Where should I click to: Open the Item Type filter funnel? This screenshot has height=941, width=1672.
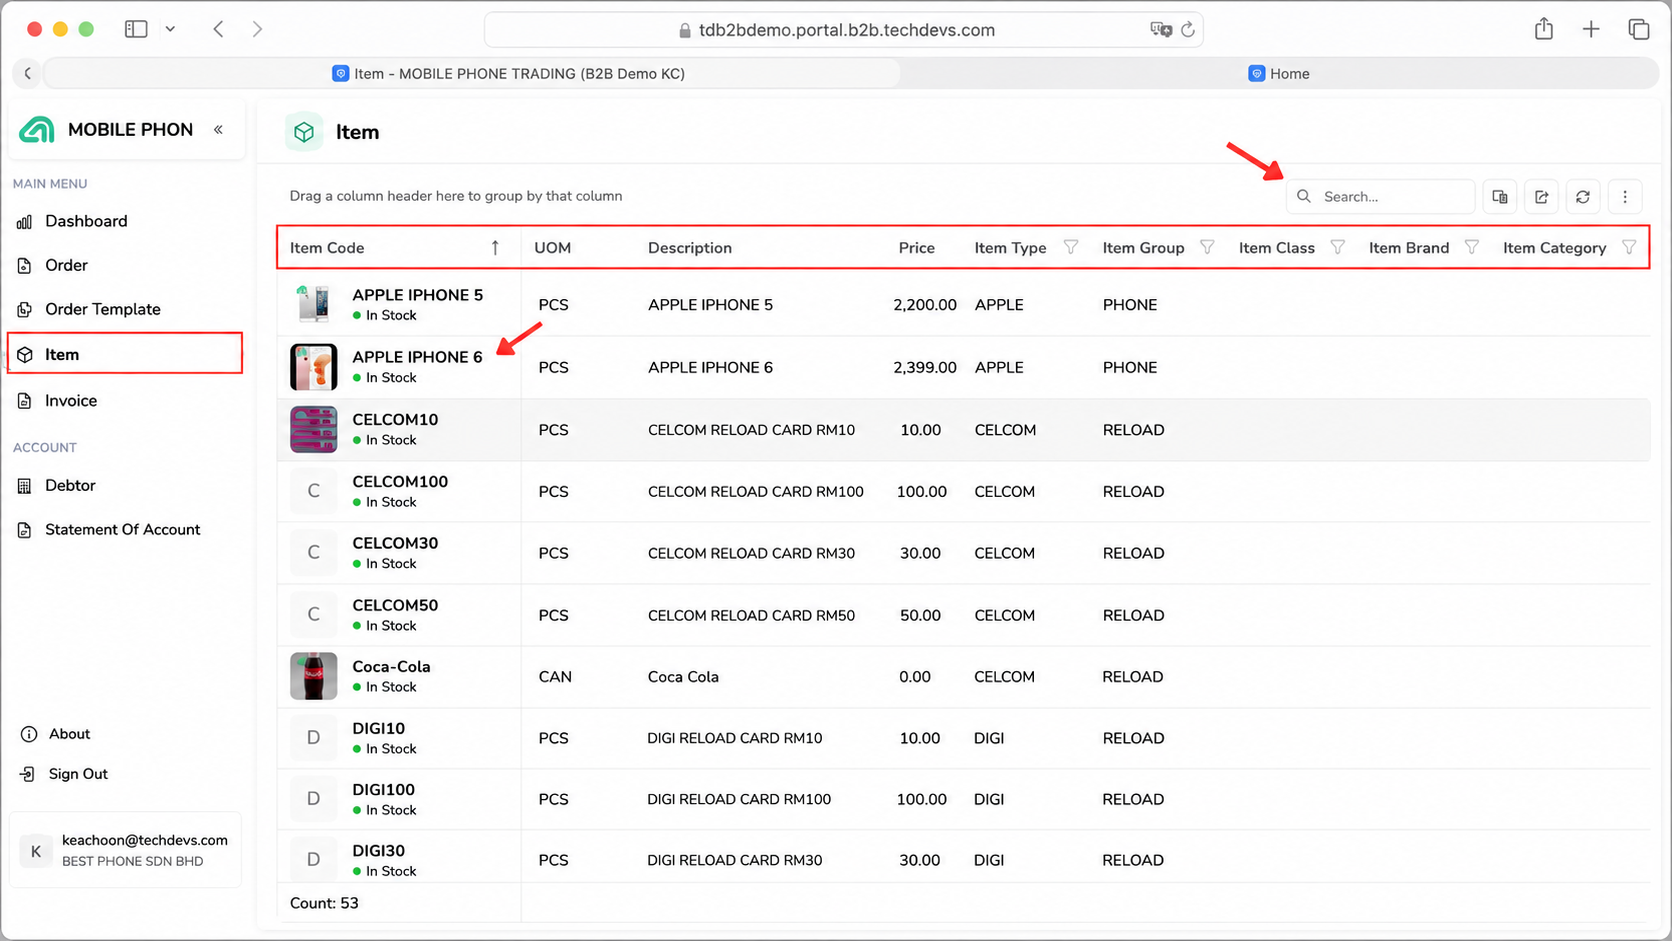tap(1071, 247)
